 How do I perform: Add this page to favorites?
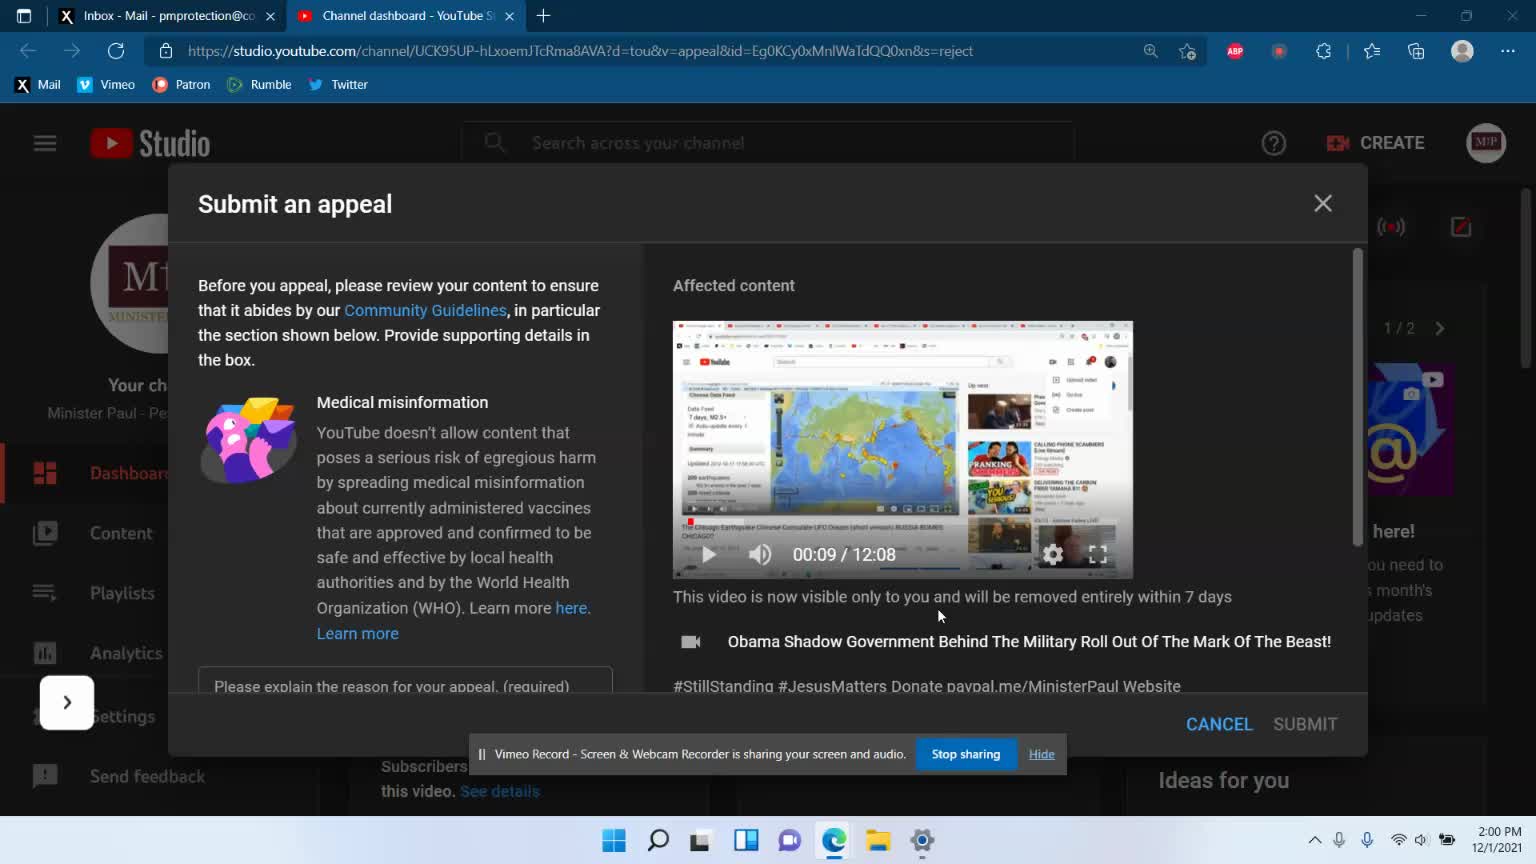click(x=1187, y=51)
